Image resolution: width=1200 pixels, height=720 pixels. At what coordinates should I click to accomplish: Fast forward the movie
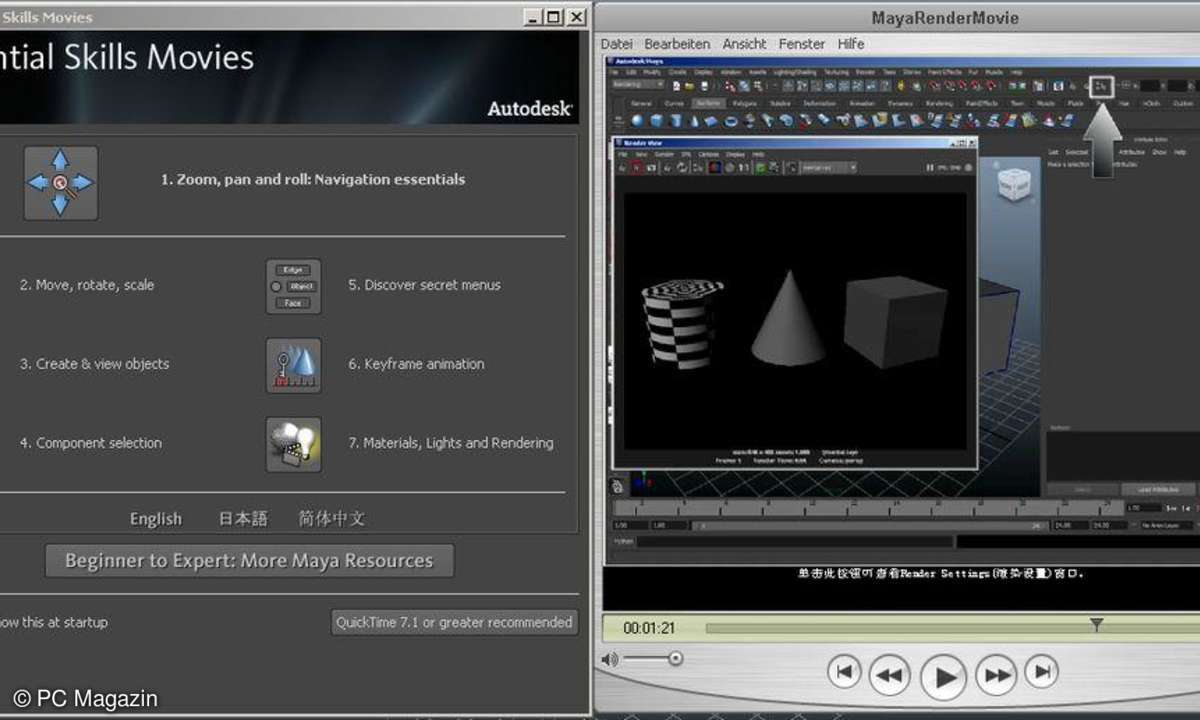pos(995,676)
